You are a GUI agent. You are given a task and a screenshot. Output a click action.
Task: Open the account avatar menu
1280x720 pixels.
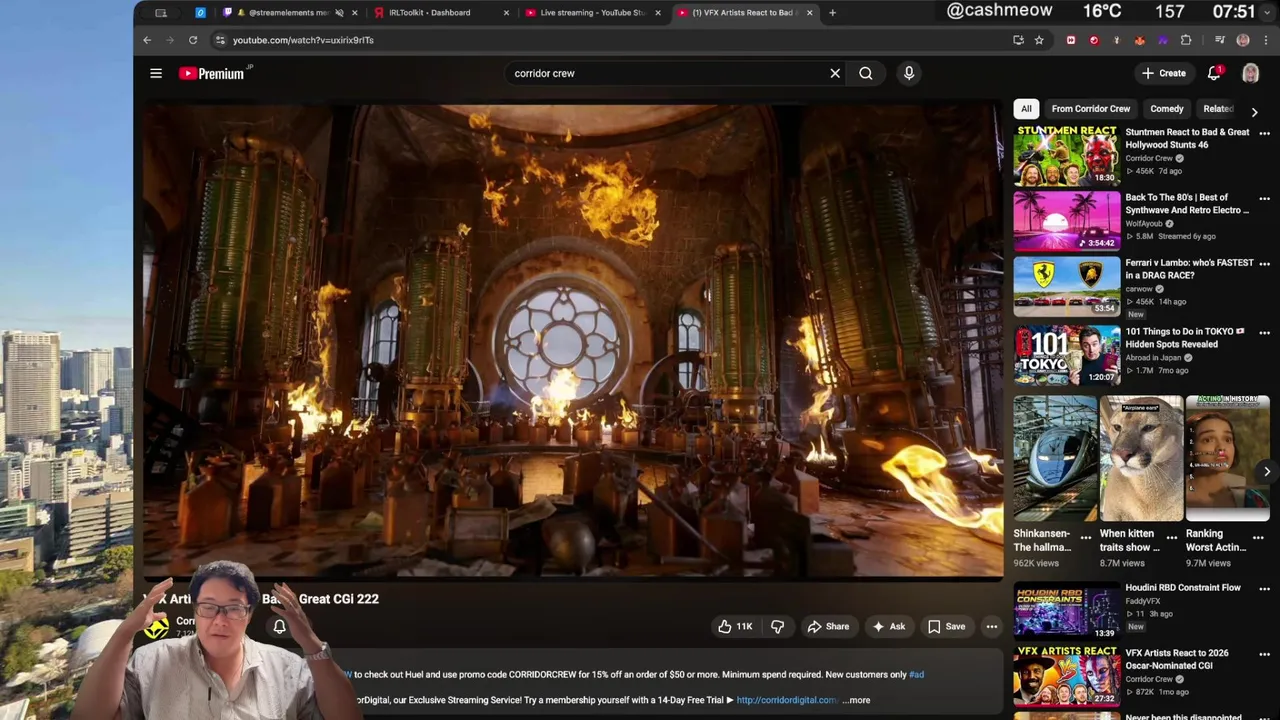1251,73
